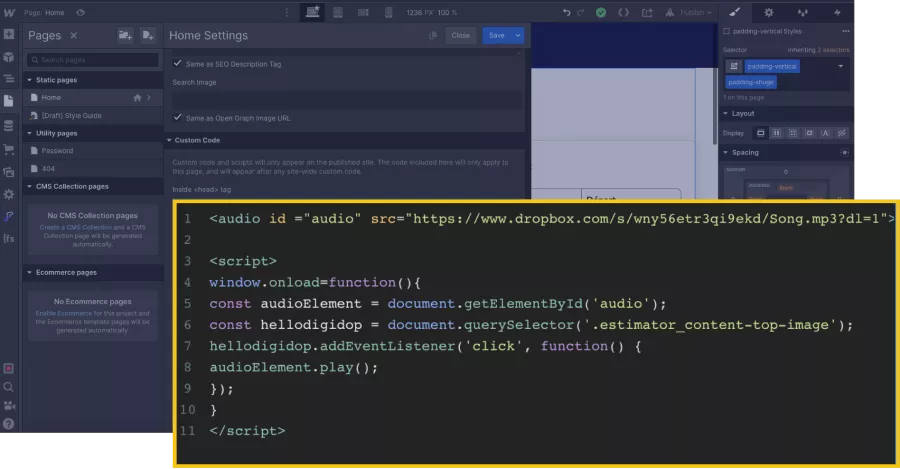The width and height of the screenshot is (900, 469).
Task: Open the pink canvas guide icon
Action: click(x=9, y=369)
